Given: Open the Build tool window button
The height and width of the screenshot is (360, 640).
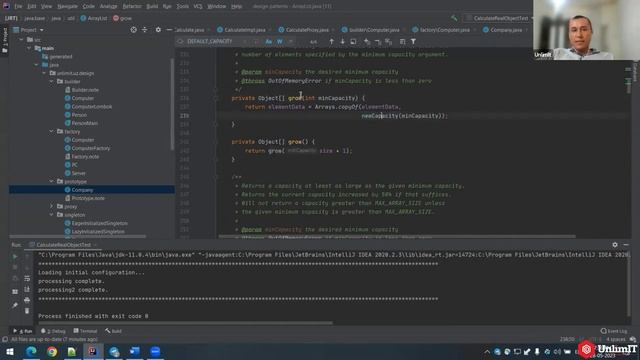Looking at the screenshot, I should 113,331.
